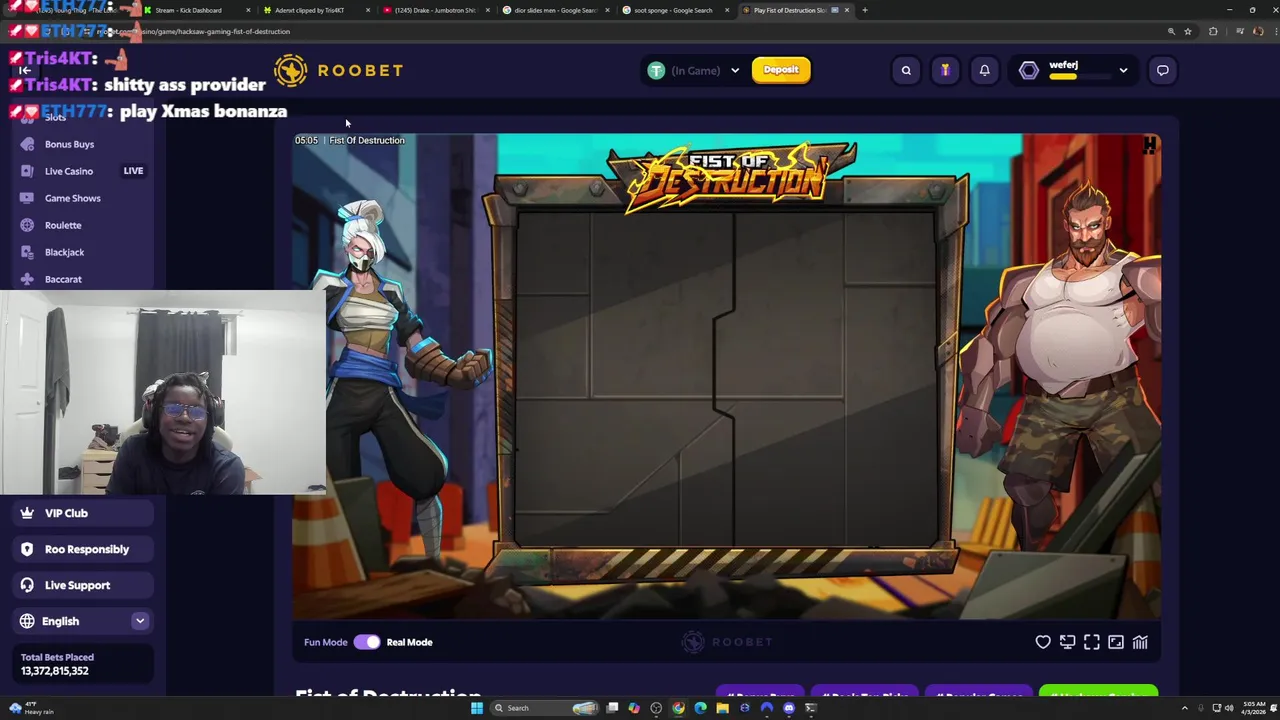This screenshot has height=720, width=1280.
Task: Click the Live Support headset icon
Action: 27,585
